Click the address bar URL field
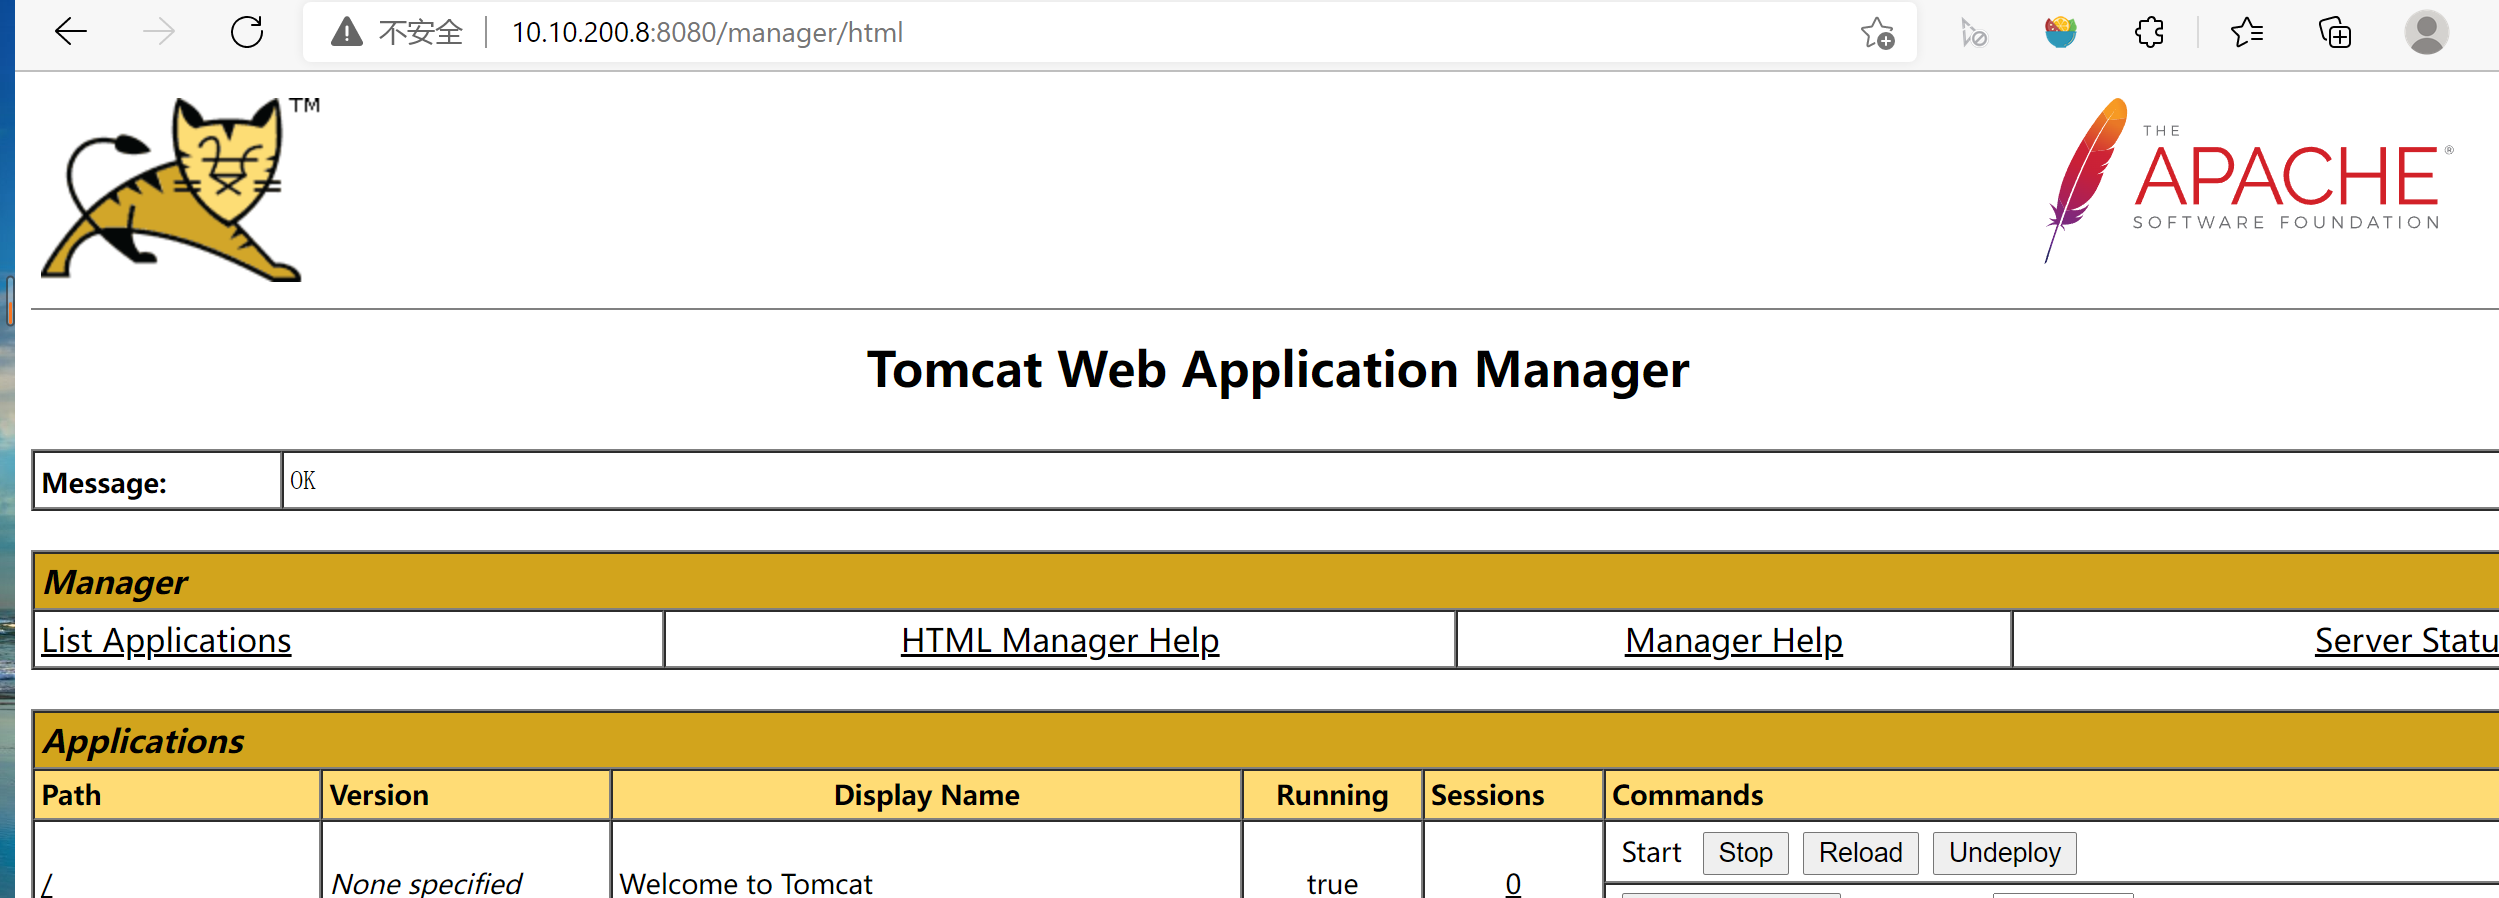Screen dimensions: 2499x898 click(x=1109, y=32)
